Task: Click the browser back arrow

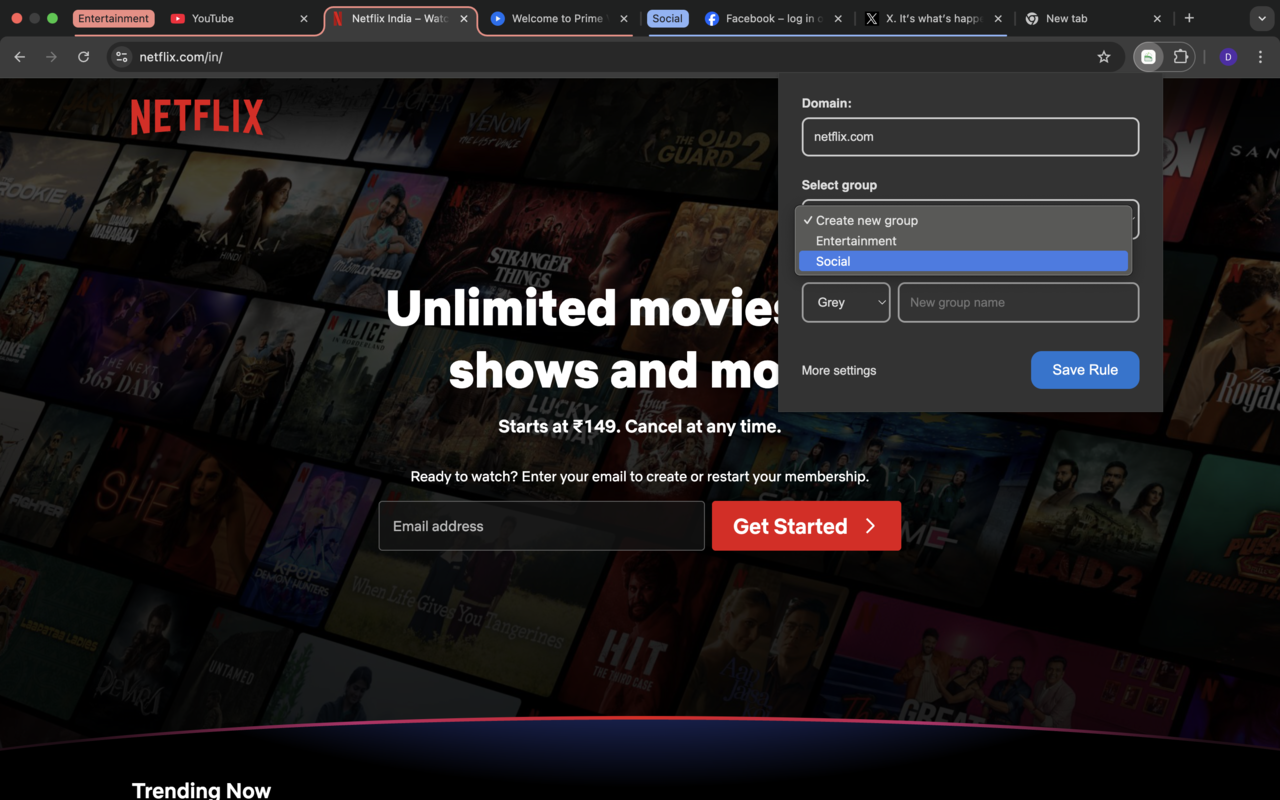Action: 19,57
